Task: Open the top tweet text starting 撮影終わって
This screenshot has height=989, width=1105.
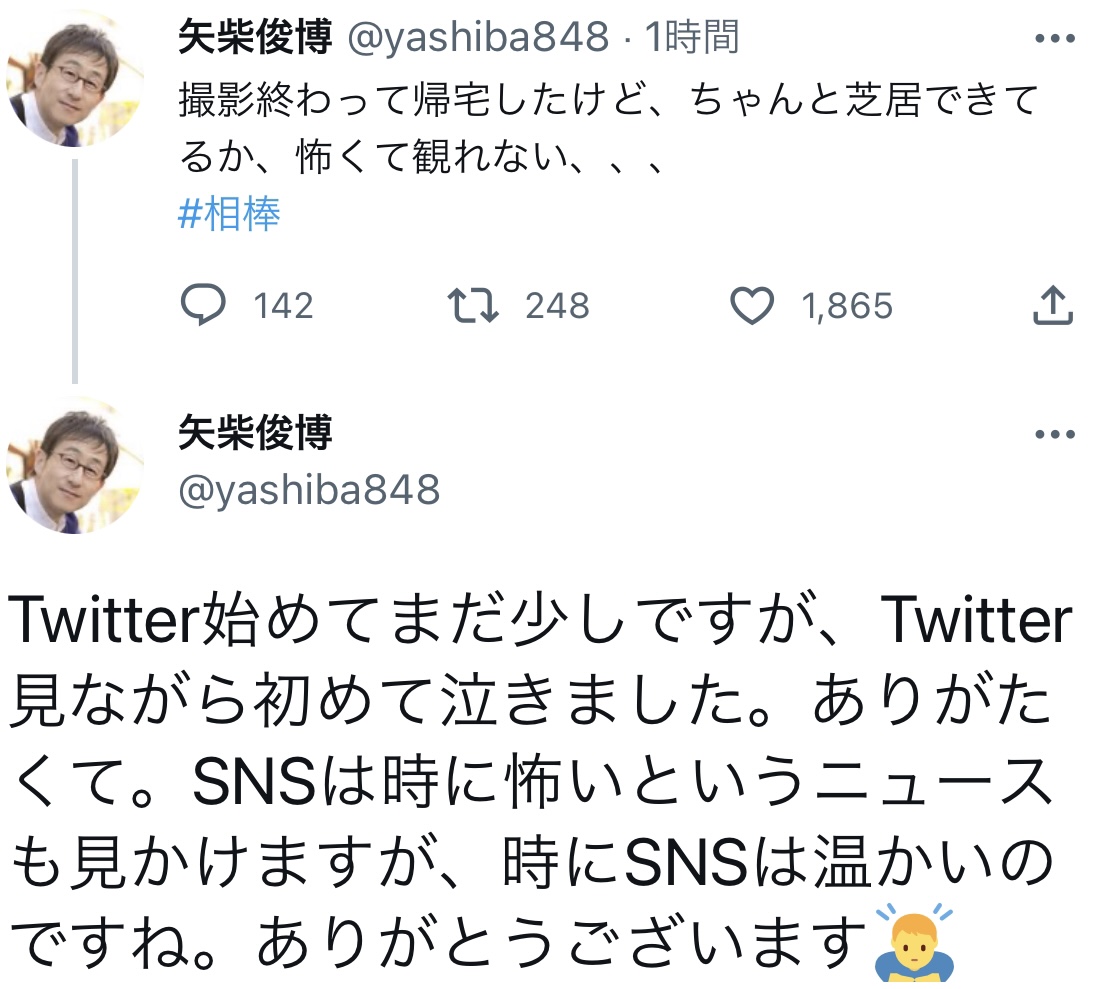Action: [600, 128]
